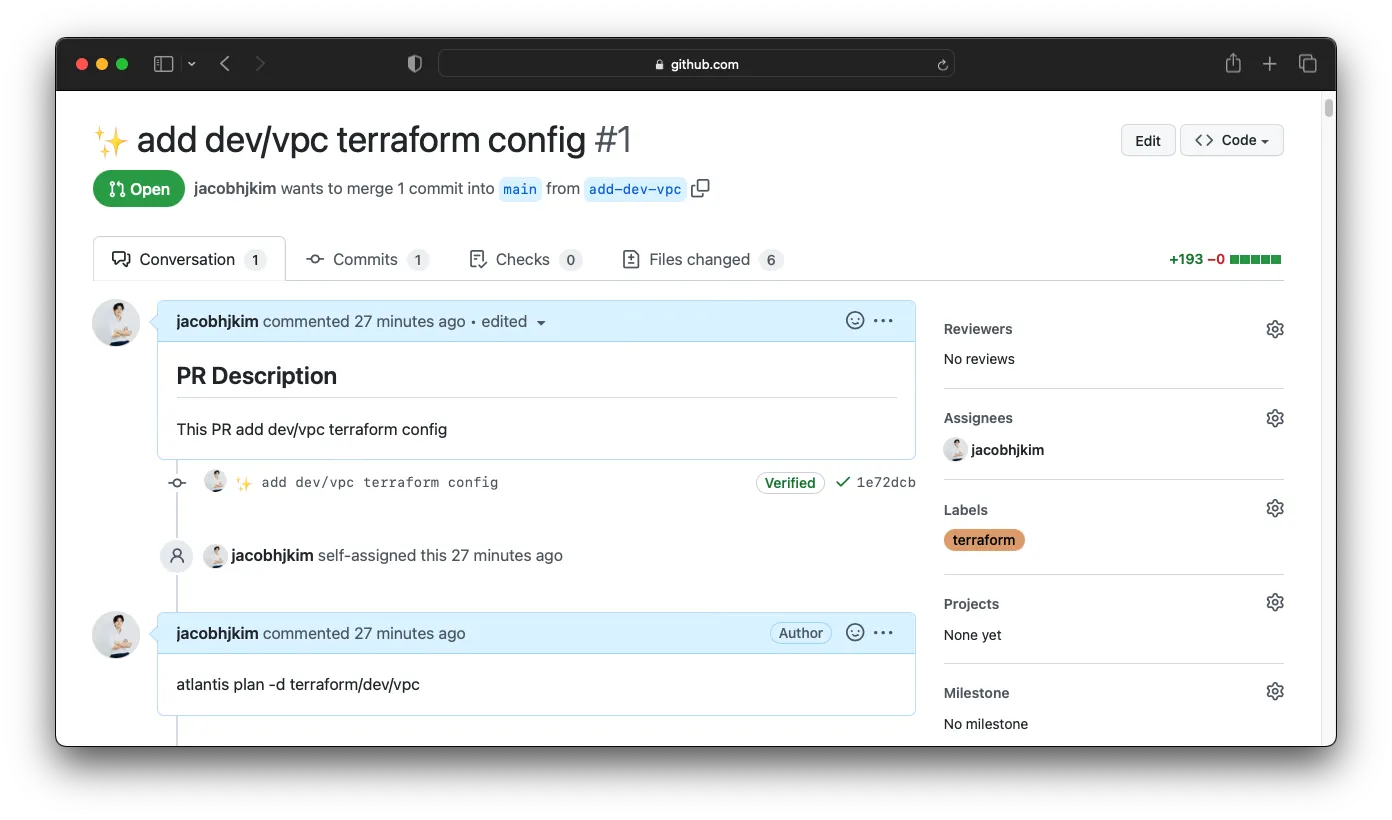Add emoji reaction to PR Description comment

pos(855,321)
